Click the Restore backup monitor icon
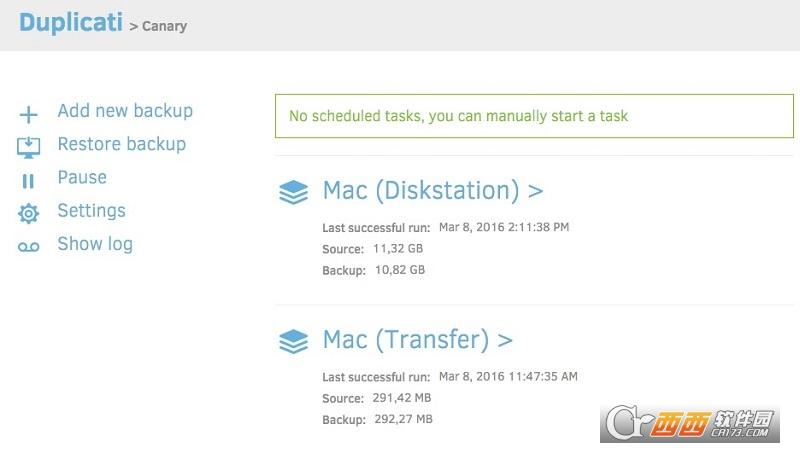The height and width of the screenshot is (453, 800). point(29,147)
